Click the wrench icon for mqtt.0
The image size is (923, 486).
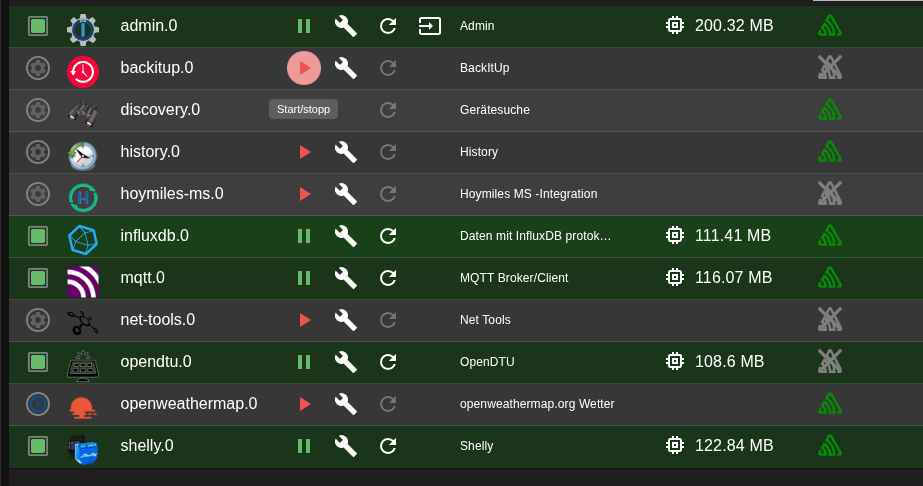coord(345,278)
